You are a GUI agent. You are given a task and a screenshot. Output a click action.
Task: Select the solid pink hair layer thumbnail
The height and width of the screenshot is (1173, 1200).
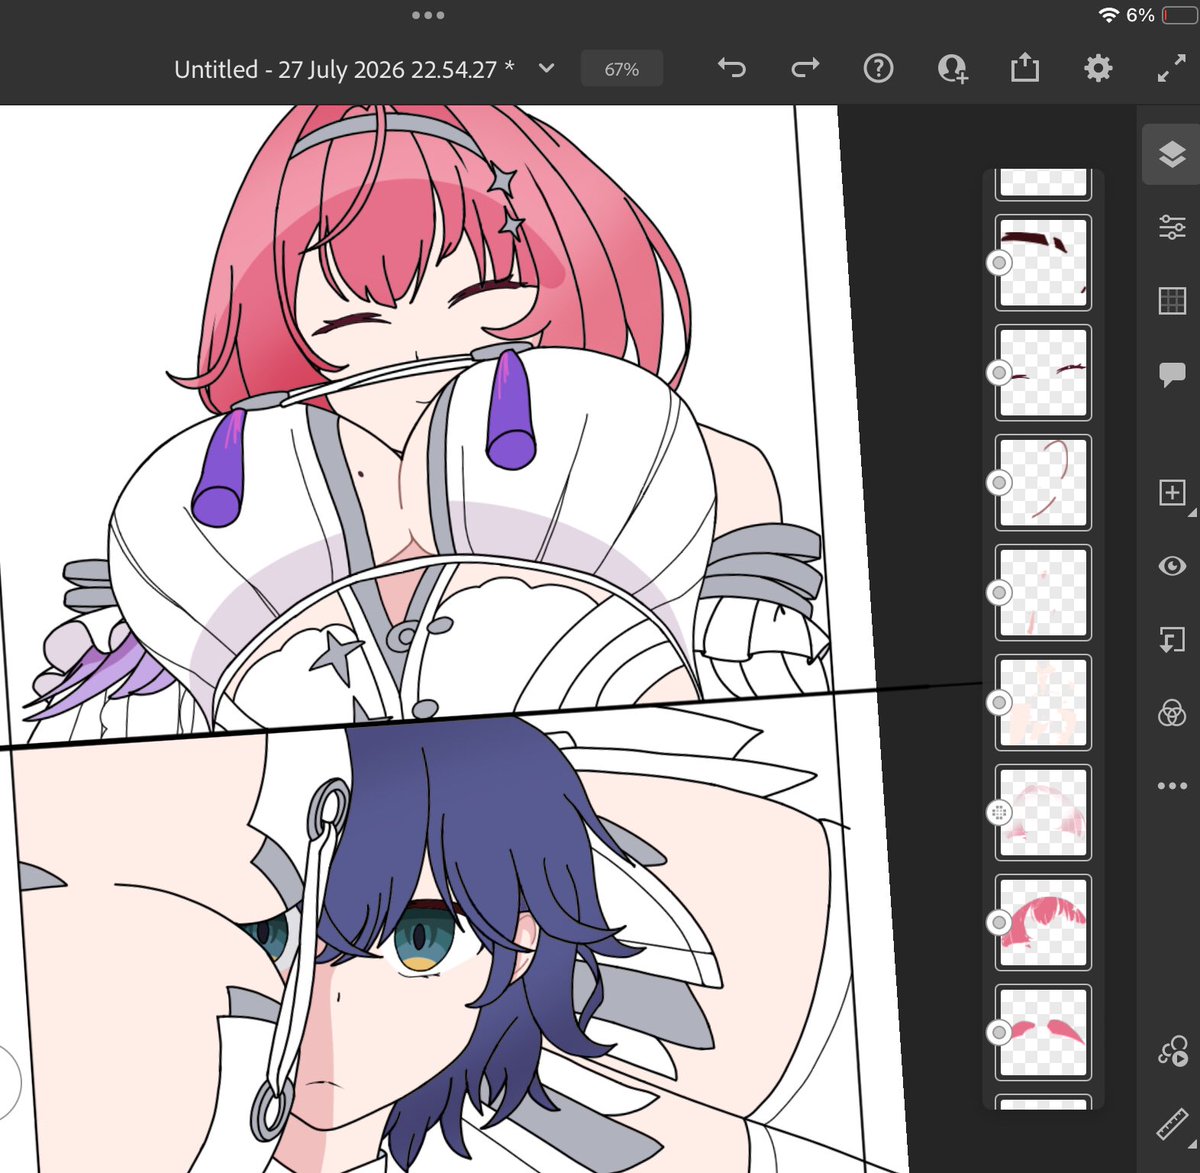pos(1043,922)
